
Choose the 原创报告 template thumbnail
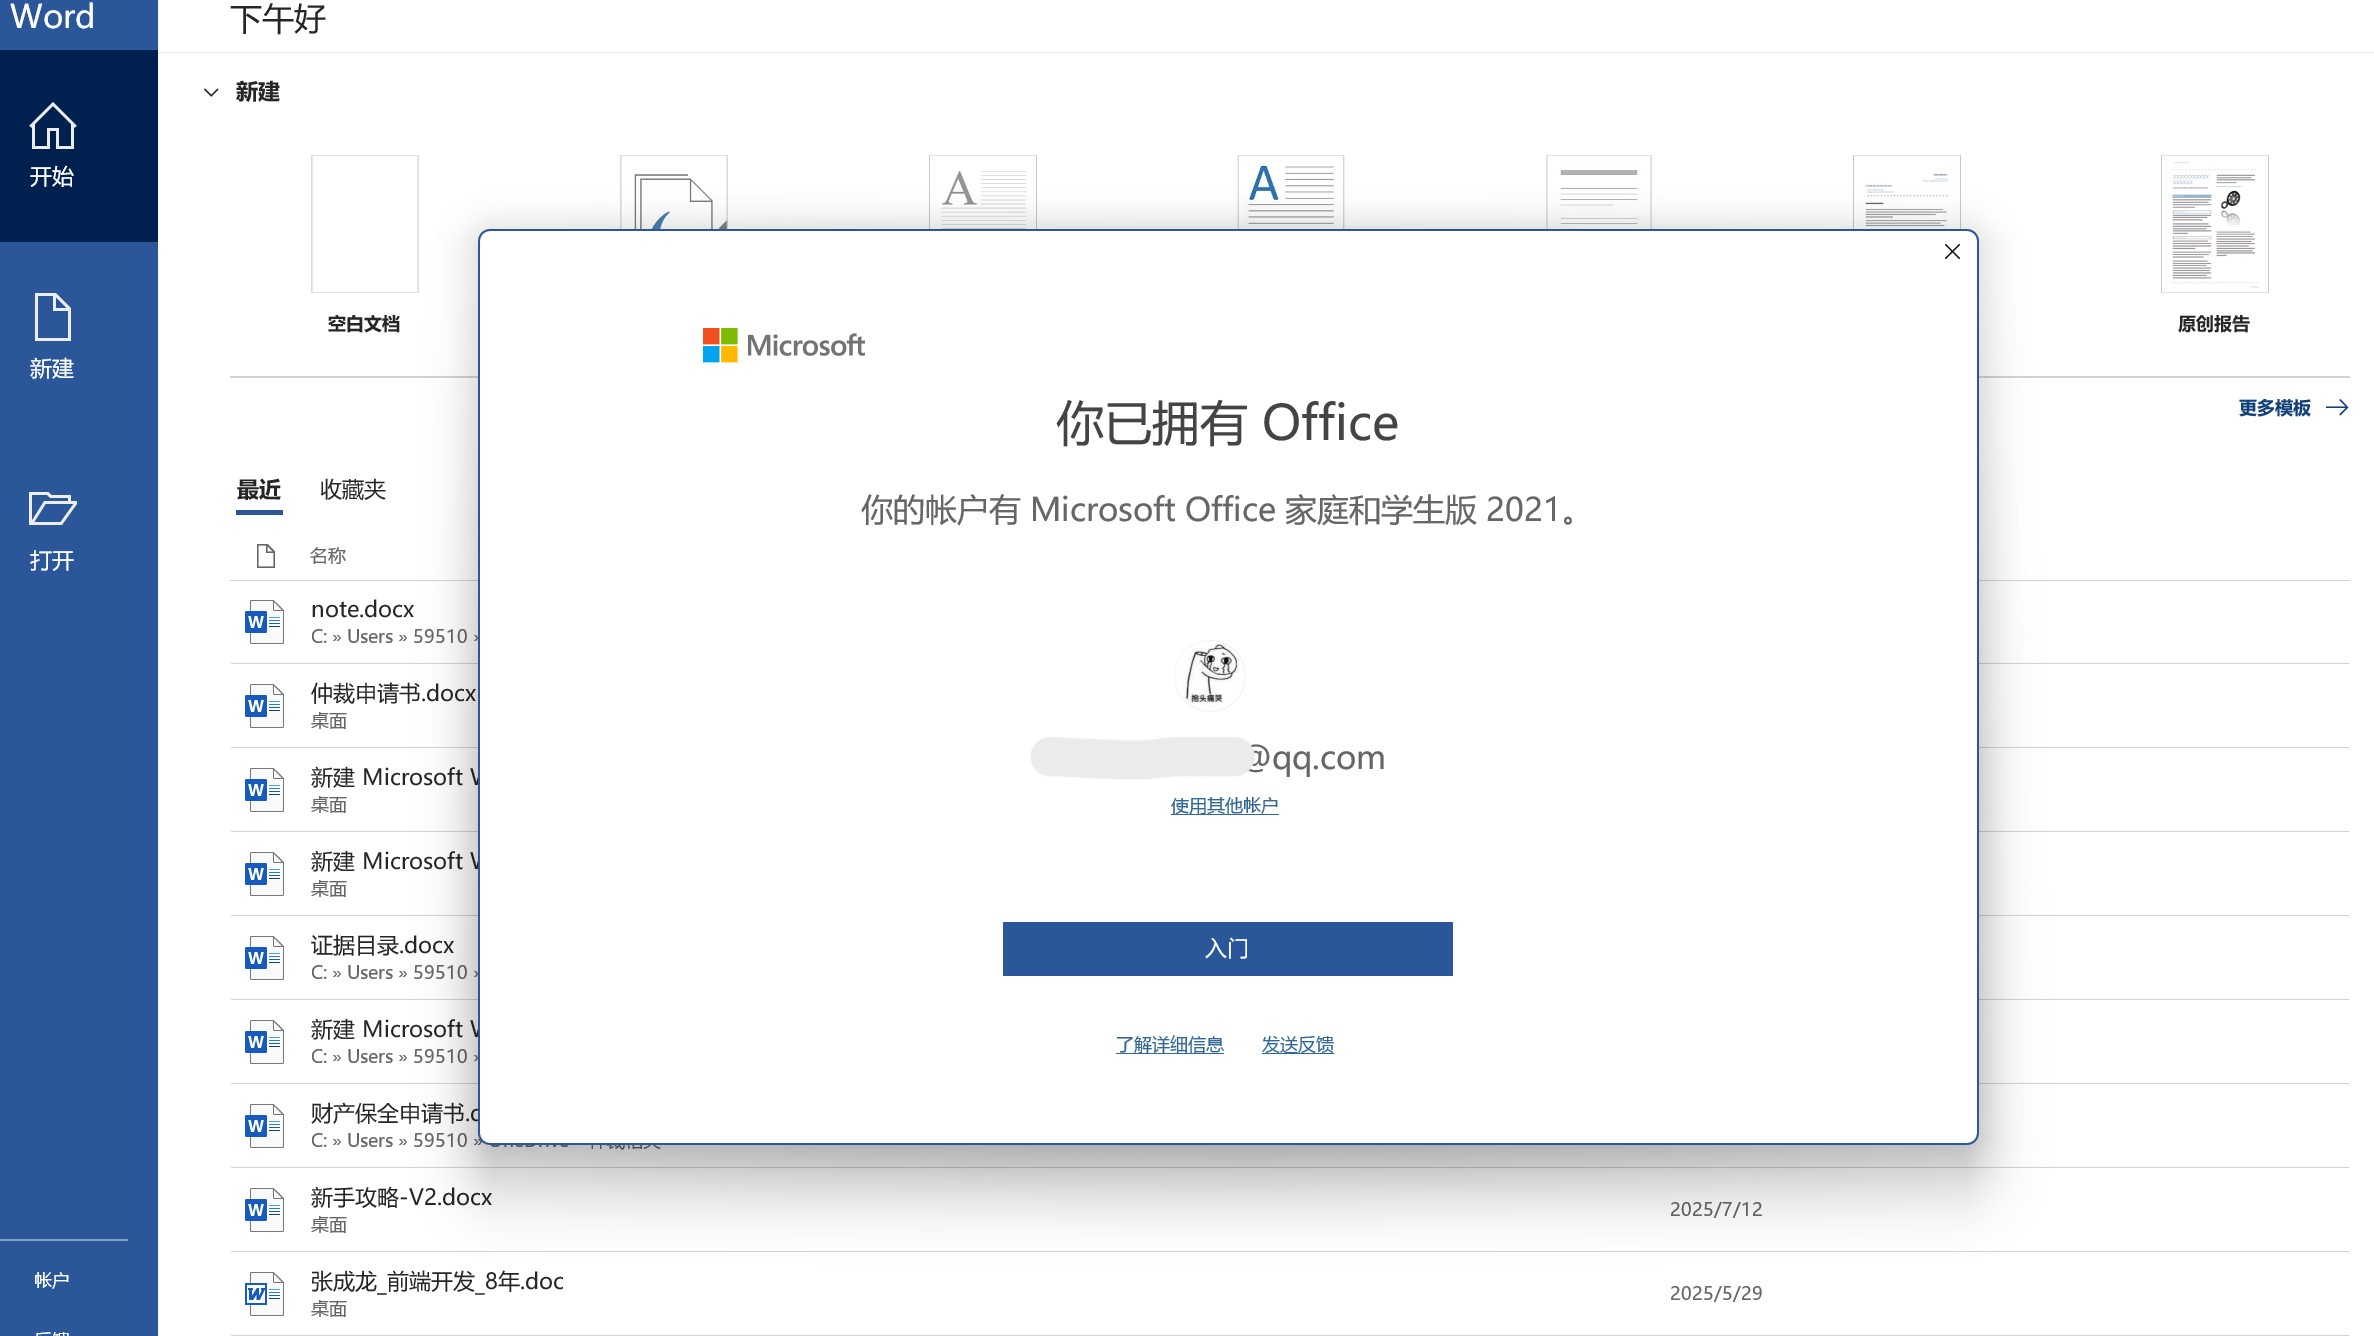(x=2214, y=224)
